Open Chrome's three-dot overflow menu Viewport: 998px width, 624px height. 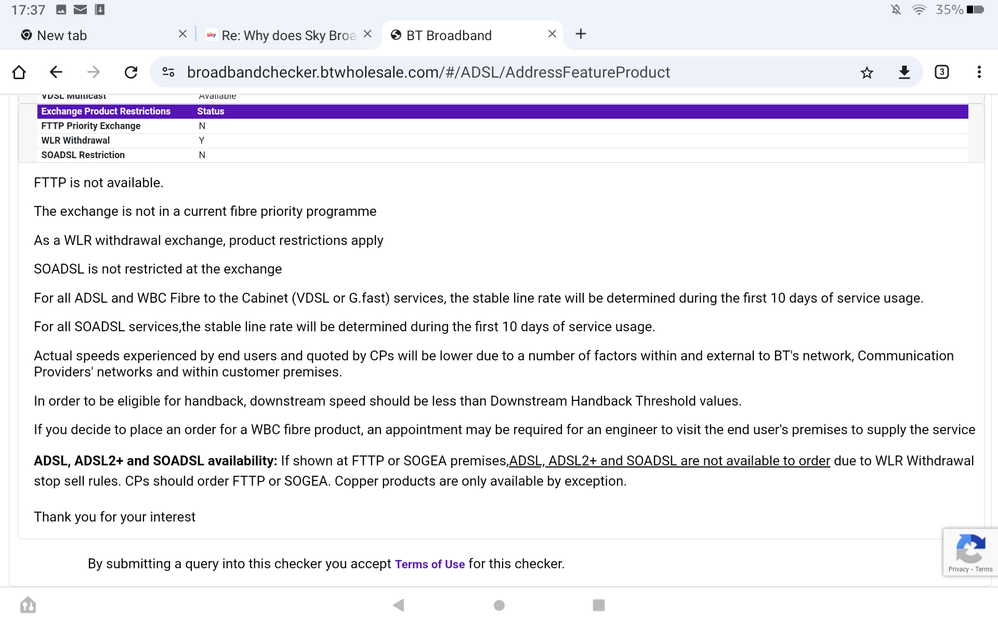click(x=979, y=71)
